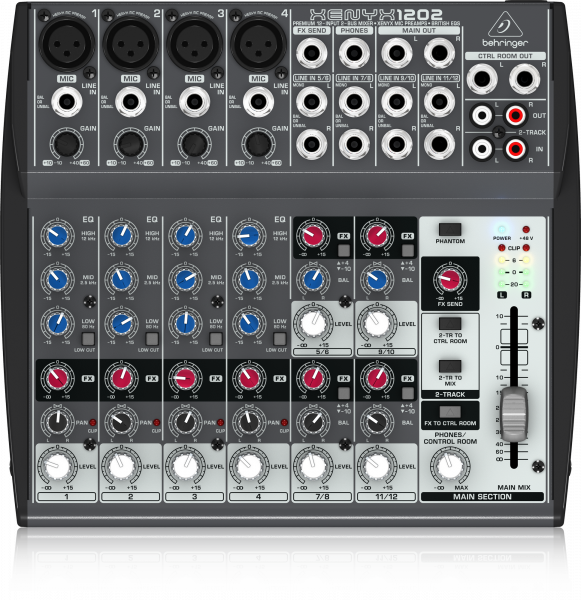This screenshot has width=581, height=600.
Task: Toggle +4/-10 level button on channel 5/6
Action: (344, 251)
